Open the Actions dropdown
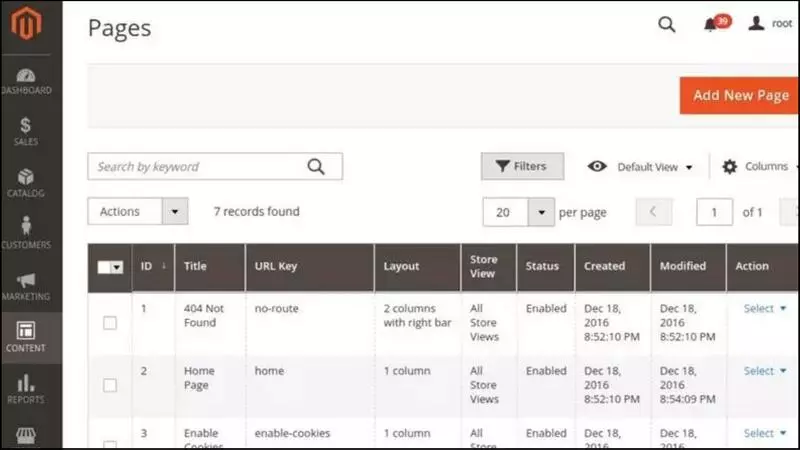The image size is (800, 450). (x=138, y=211)
